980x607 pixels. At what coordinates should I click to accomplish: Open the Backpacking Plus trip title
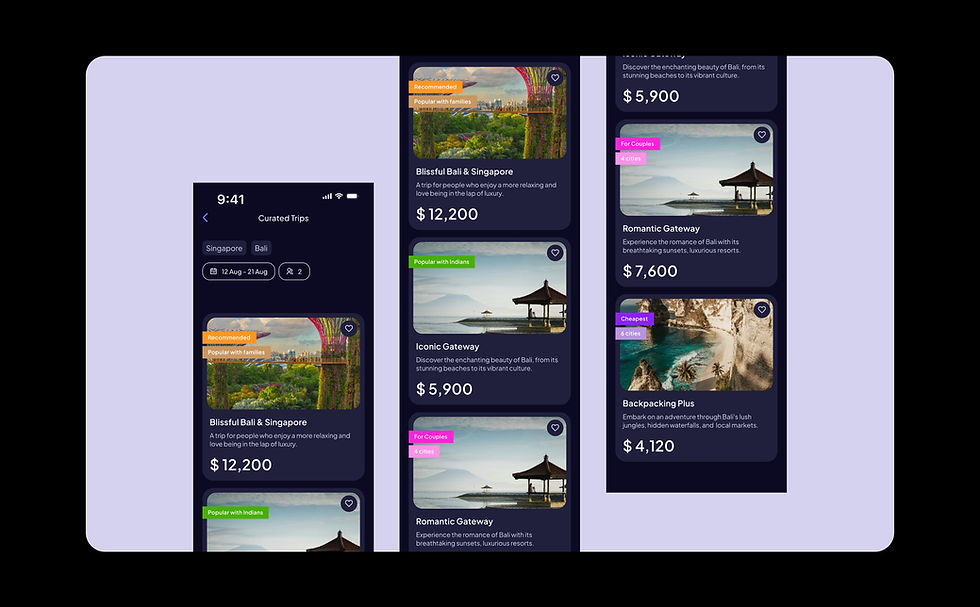click(658, 403)
